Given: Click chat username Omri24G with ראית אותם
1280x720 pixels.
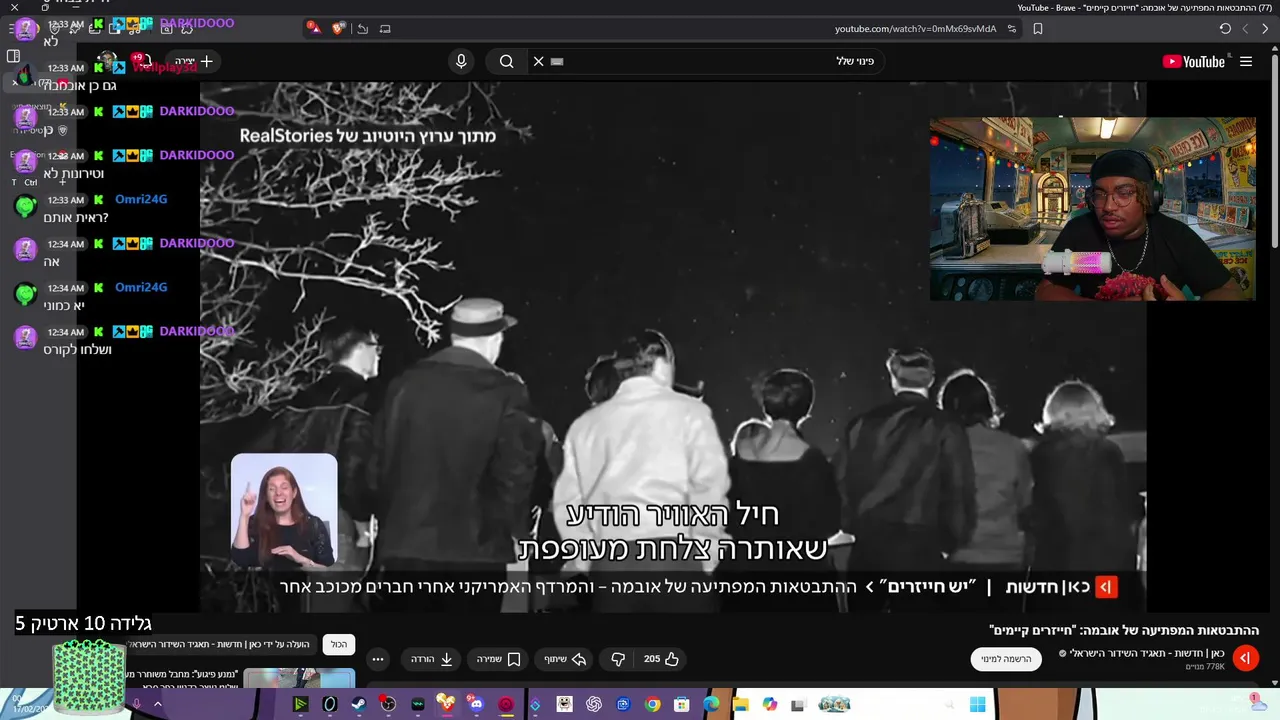Looking at the screenshot, I should [x=141, y=199].
